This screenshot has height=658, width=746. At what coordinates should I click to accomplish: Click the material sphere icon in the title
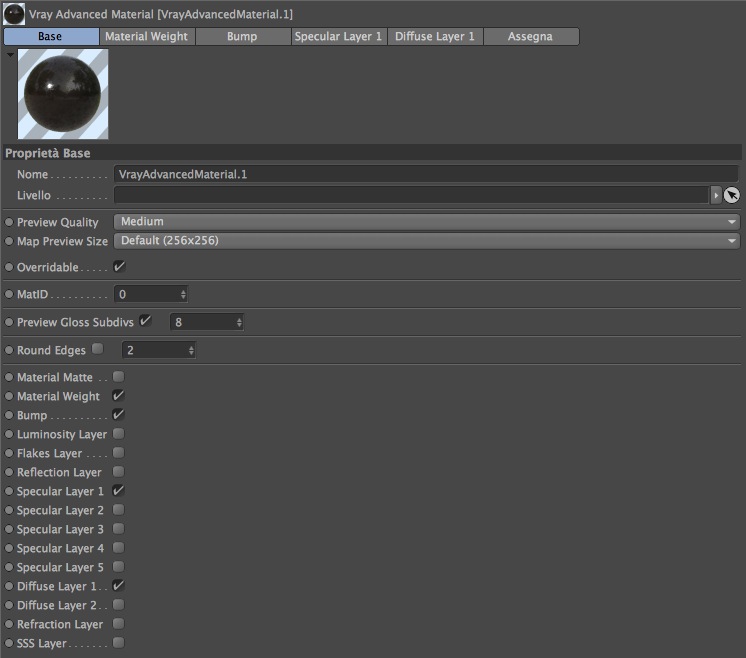click(14, 14)
